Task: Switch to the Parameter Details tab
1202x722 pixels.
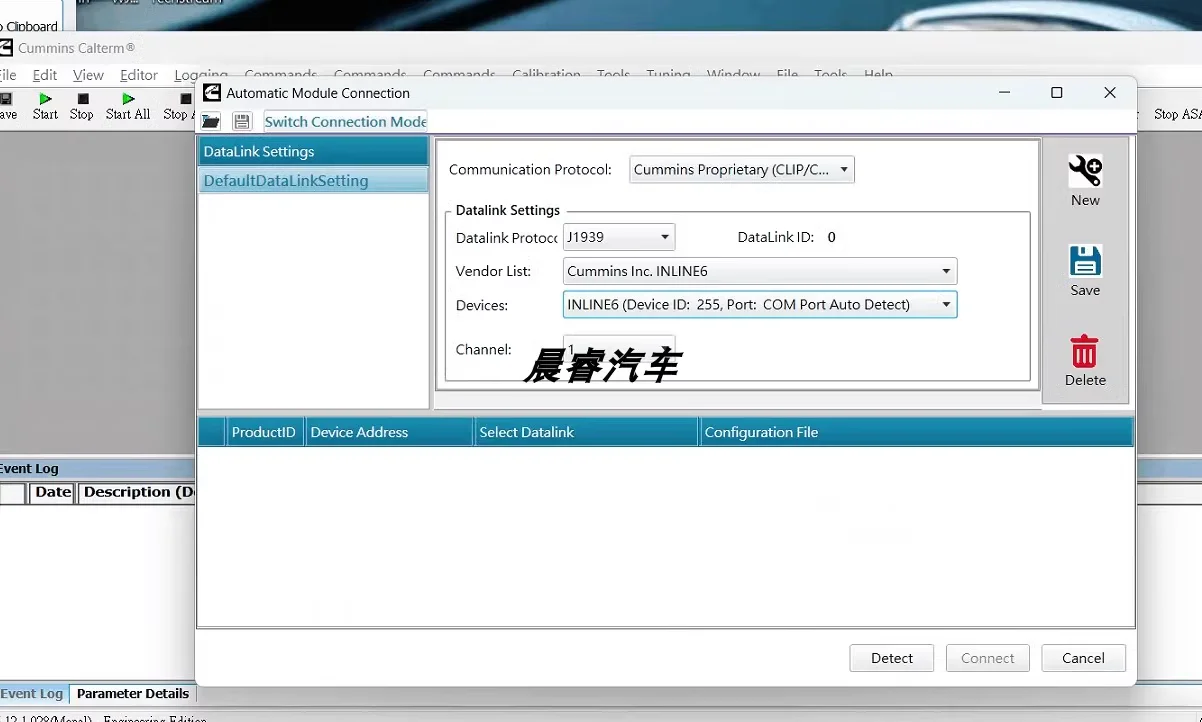Action: point(132,693)
